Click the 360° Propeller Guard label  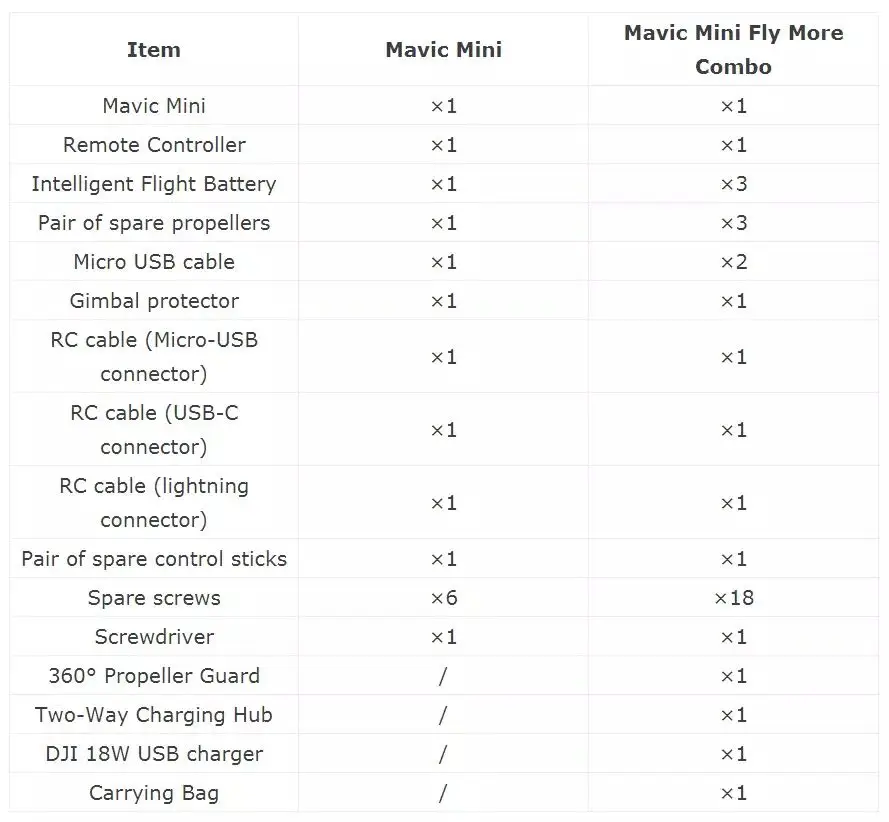point(154,676)
